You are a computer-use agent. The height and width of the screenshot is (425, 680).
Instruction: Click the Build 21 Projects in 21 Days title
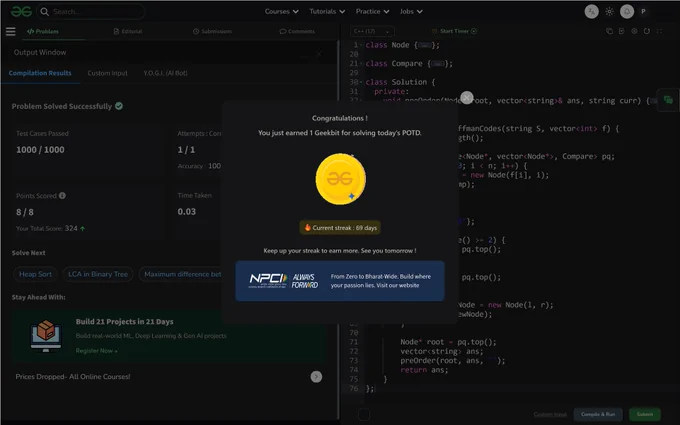point(124,322)
